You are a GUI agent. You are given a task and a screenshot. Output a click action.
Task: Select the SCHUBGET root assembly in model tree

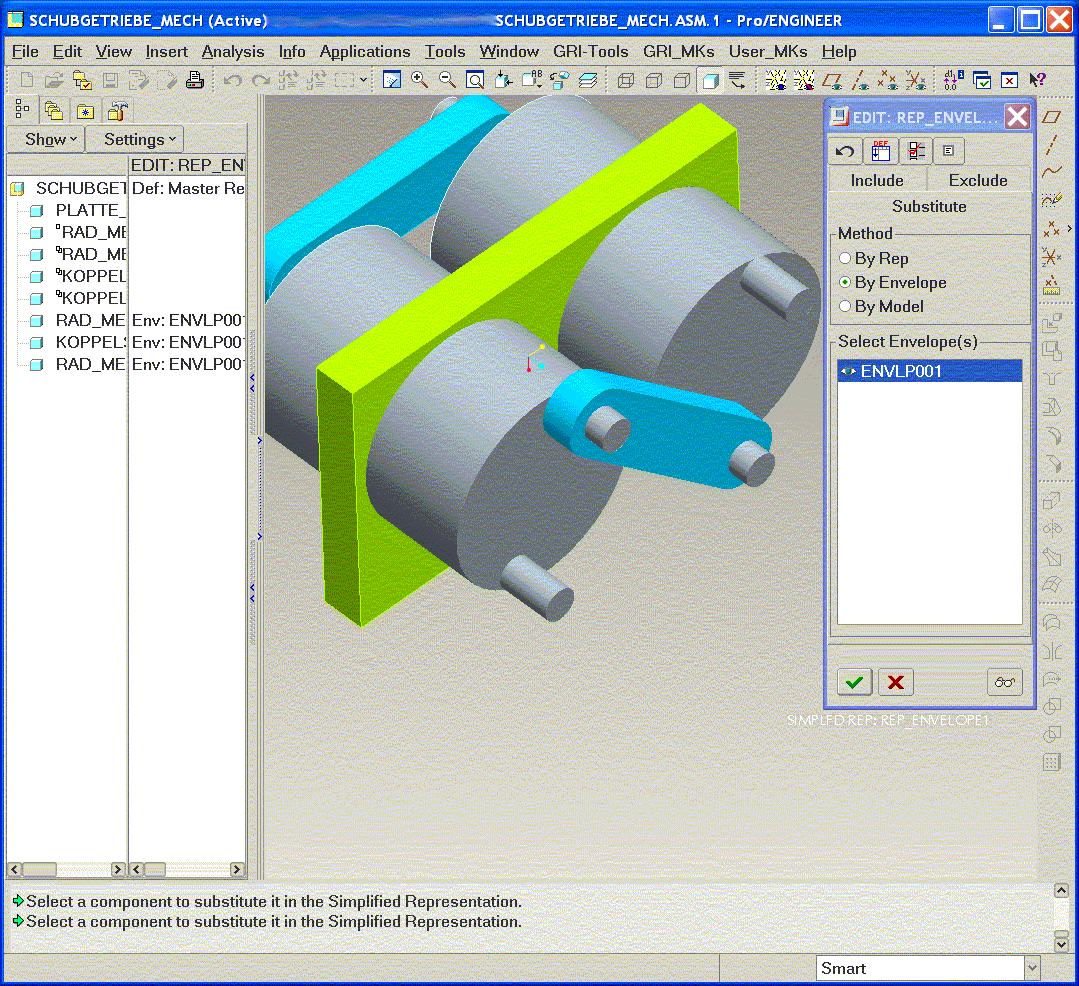pos(81,189)
